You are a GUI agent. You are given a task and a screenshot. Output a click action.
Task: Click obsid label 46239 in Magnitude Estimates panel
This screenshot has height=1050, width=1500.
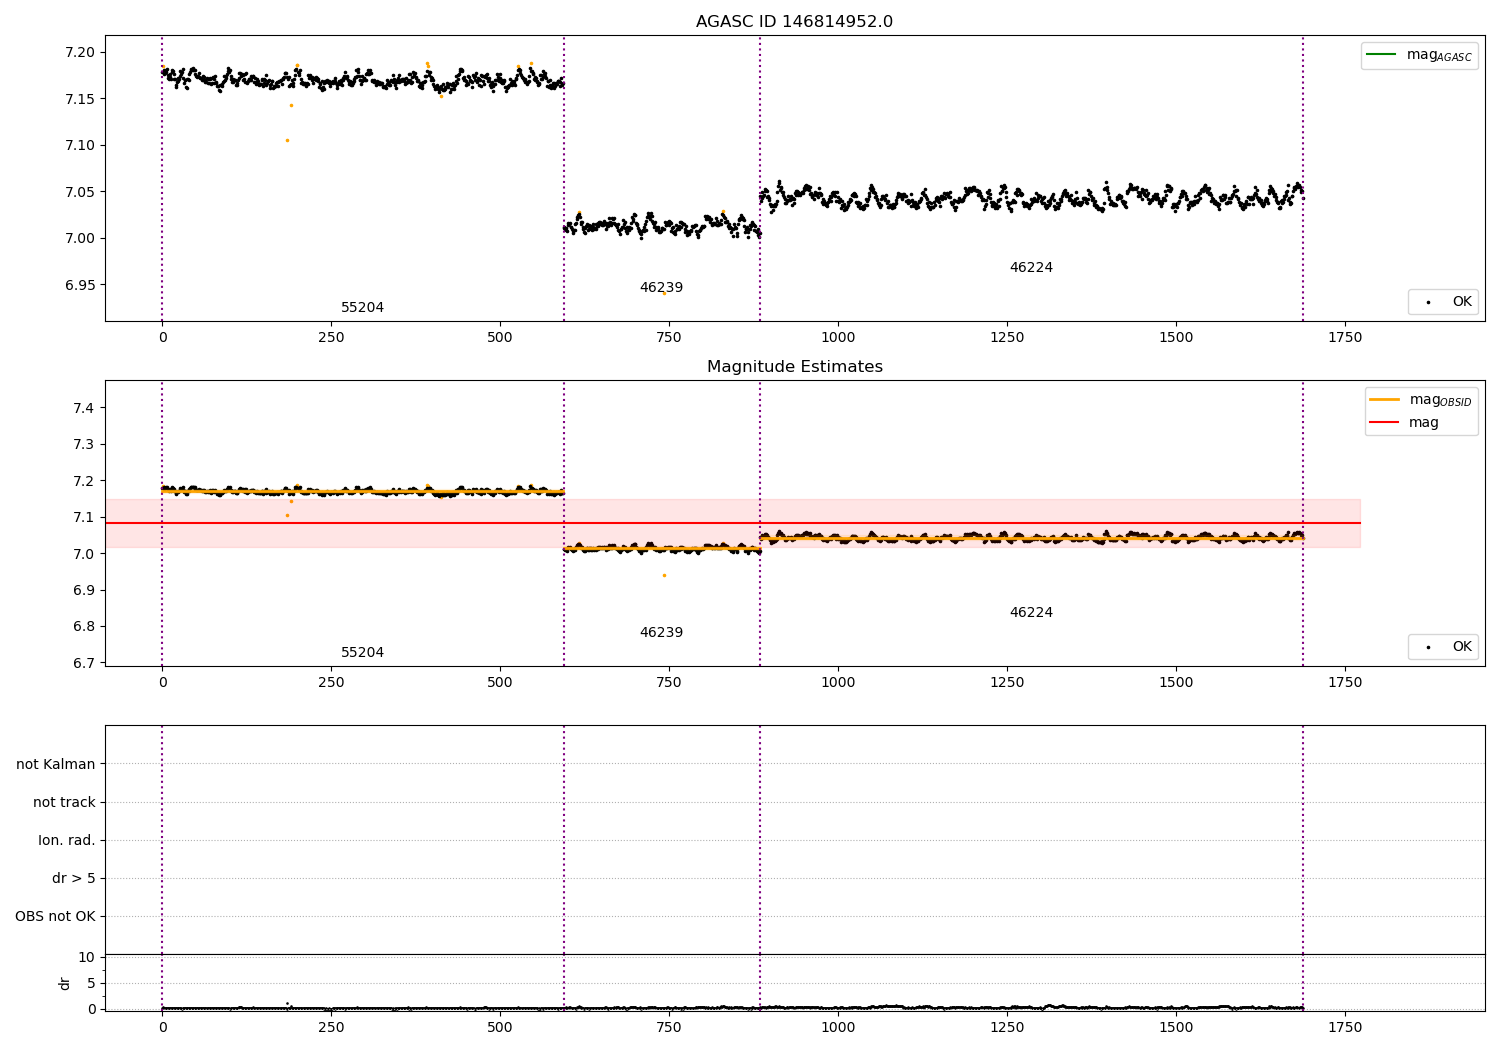pos(661,633)
